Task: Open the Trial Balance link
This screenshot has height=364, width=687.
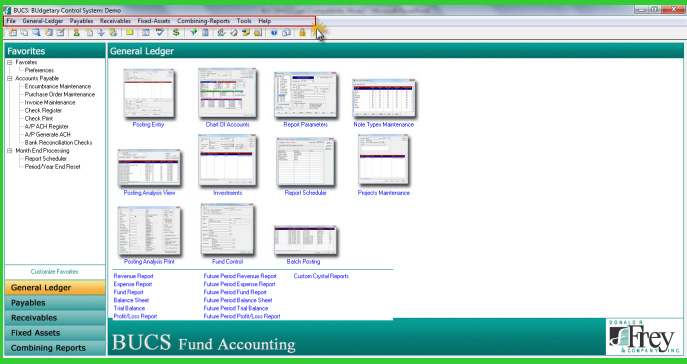Action: (129, 308)
